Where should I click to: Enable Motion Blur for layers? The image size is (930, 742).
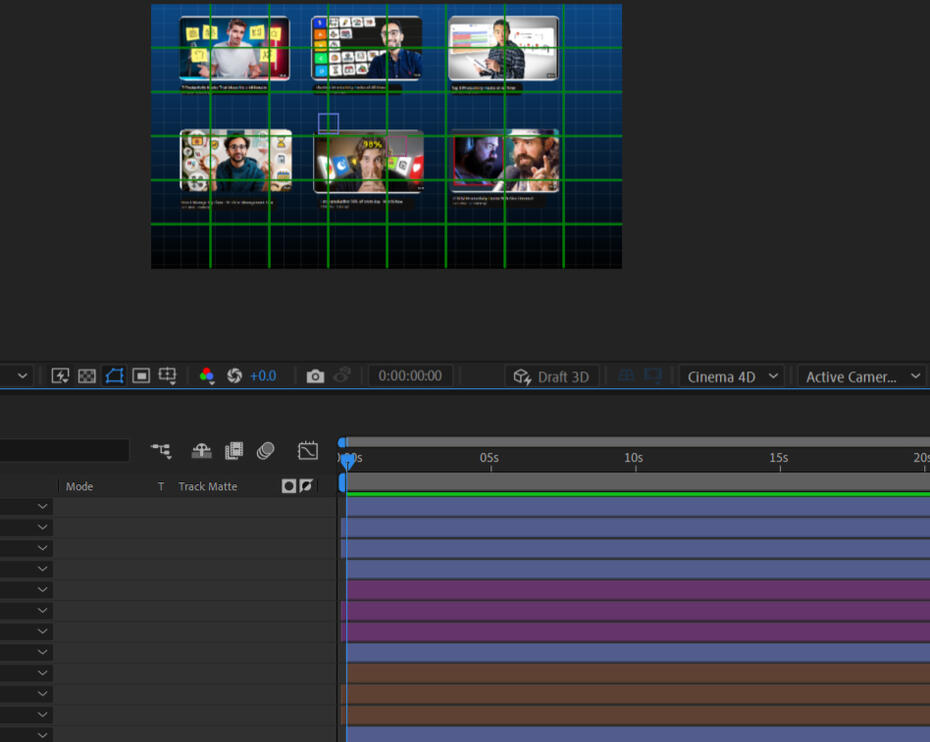click(x=265, y=451)
